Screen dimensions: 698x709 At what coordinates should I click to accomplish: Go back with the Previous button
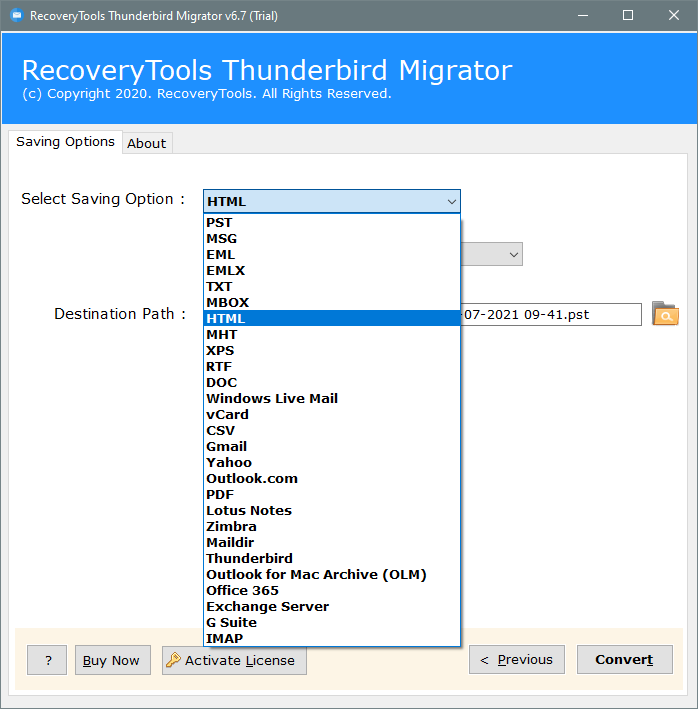(517, 660)
